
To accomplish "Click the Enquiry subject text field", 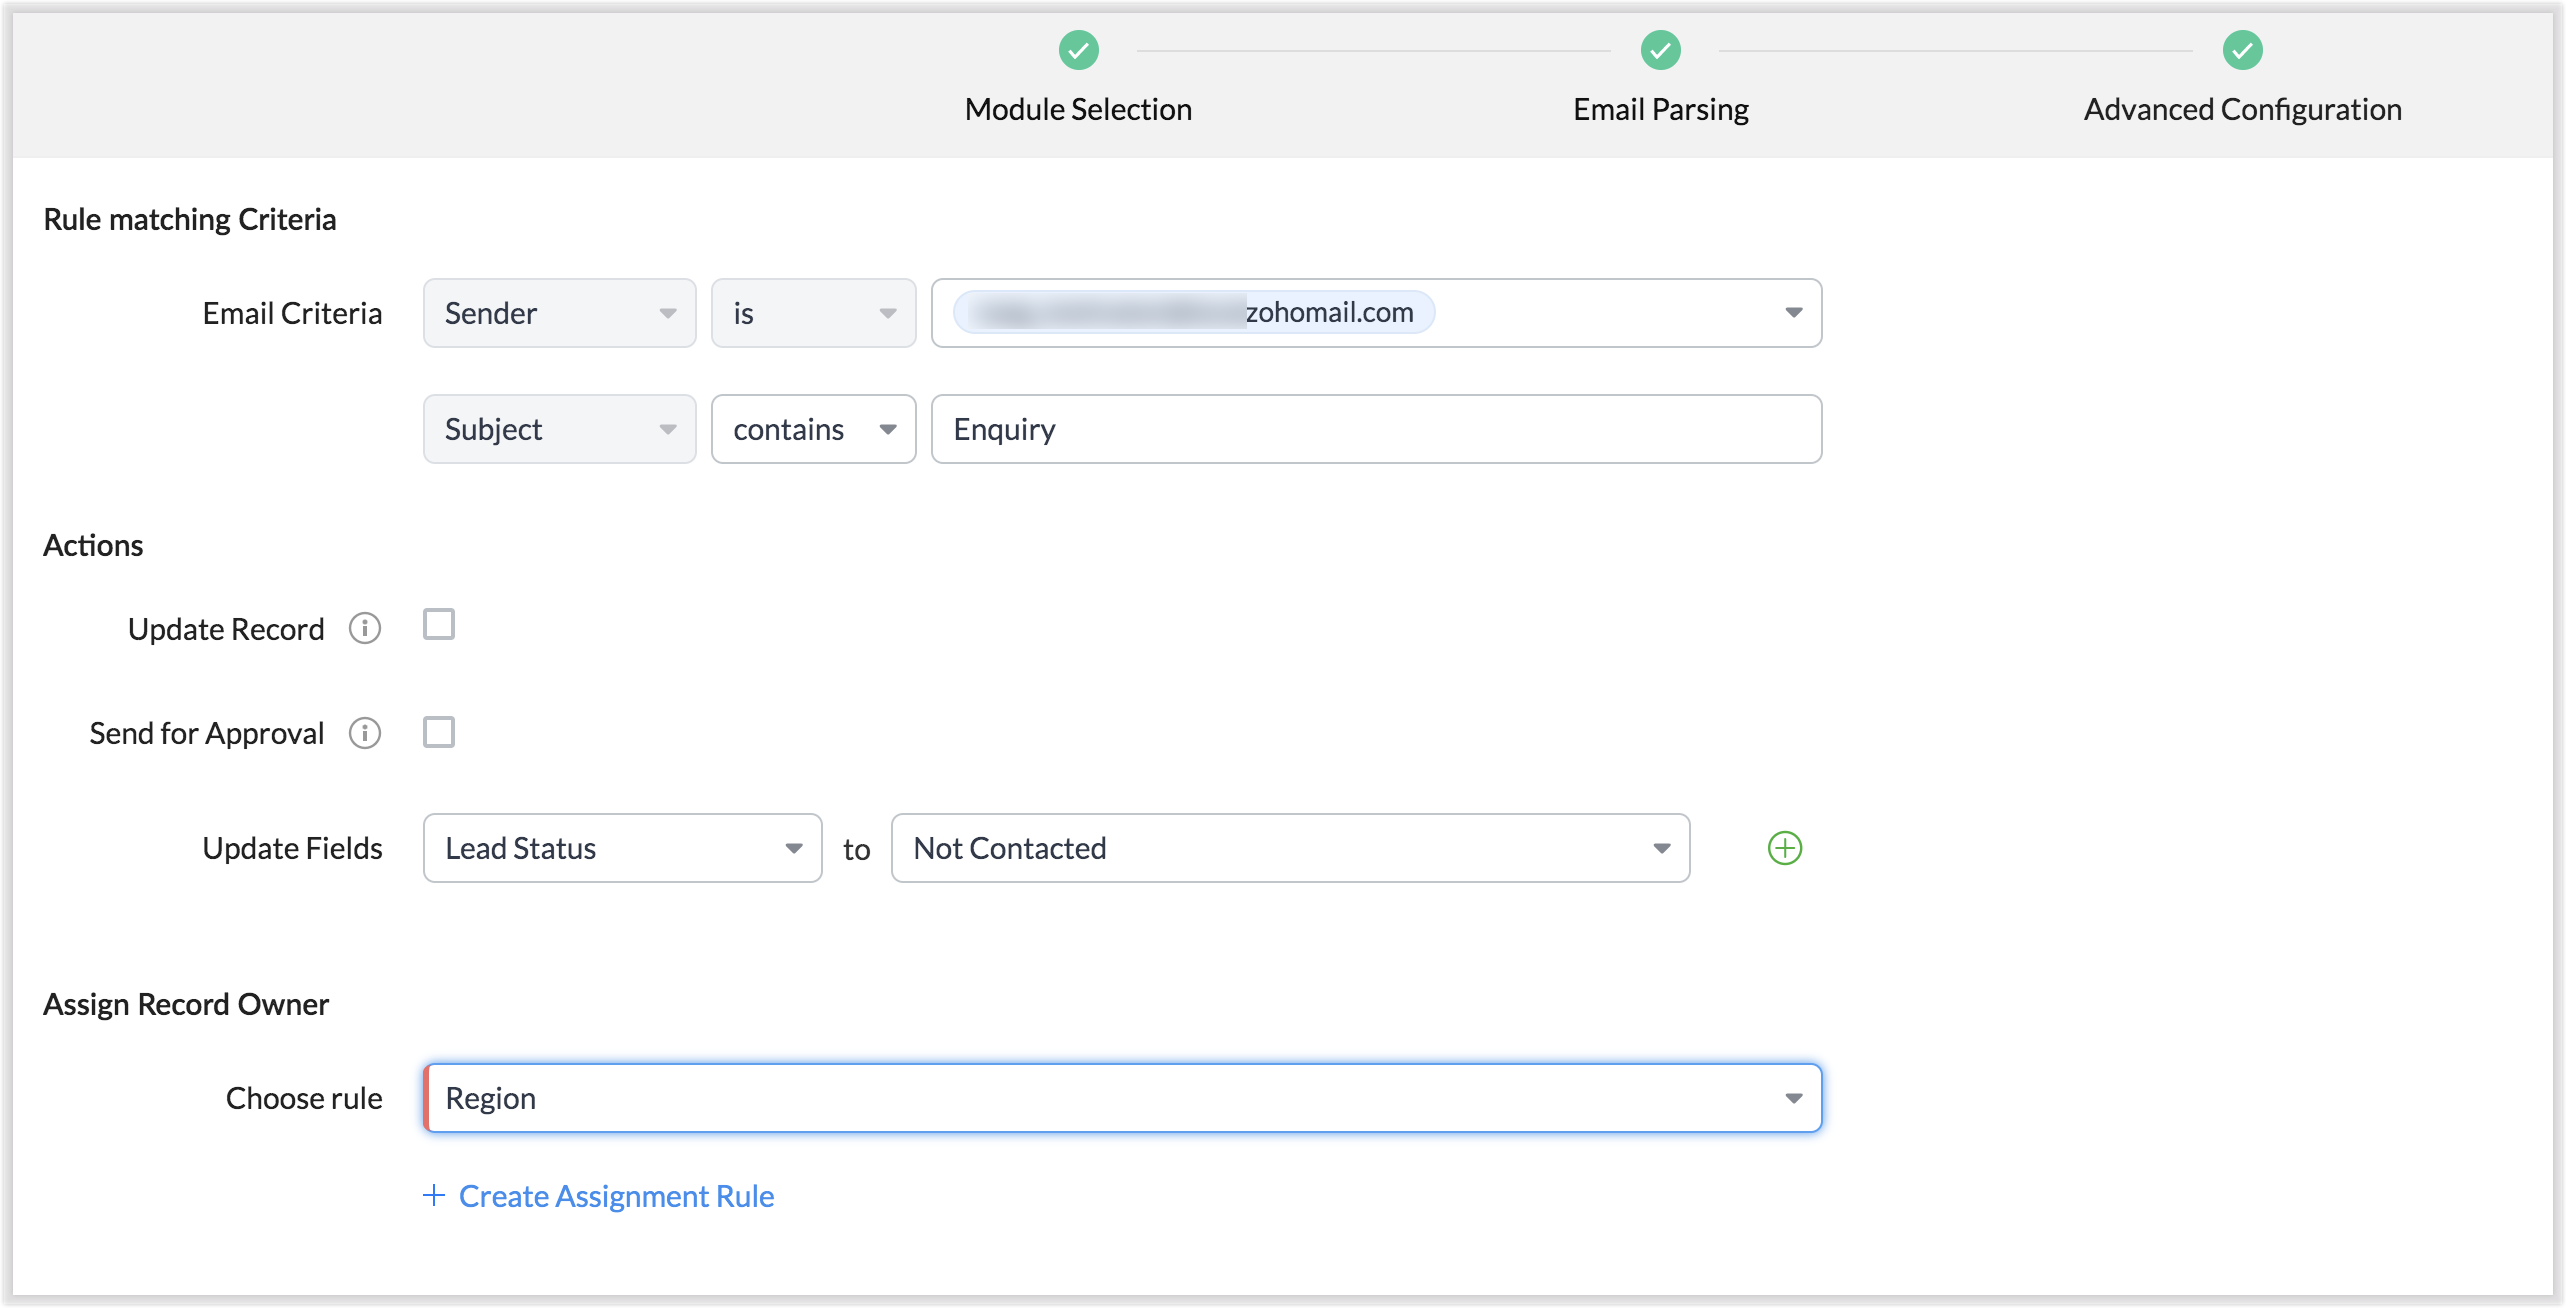I will tap(1376, 429).
